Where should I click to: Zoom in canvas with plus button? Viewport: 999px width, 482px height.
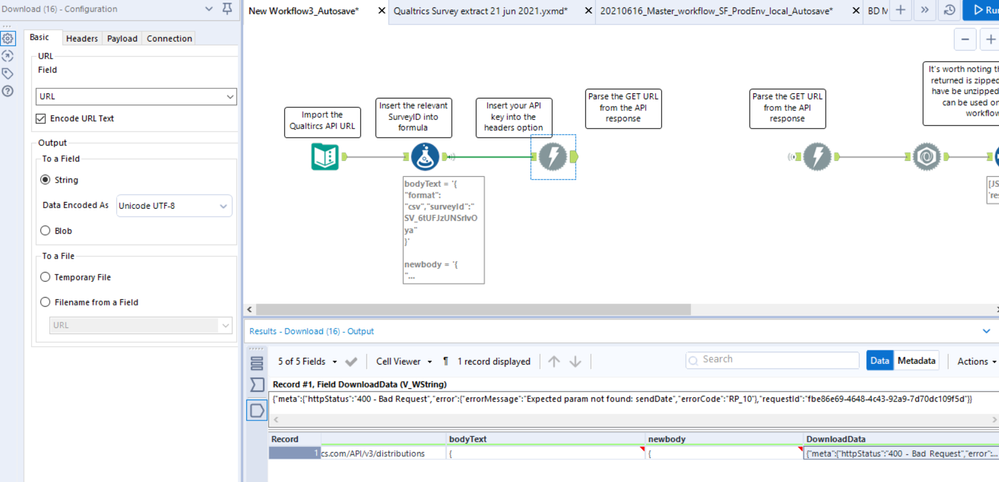[990, 39]
